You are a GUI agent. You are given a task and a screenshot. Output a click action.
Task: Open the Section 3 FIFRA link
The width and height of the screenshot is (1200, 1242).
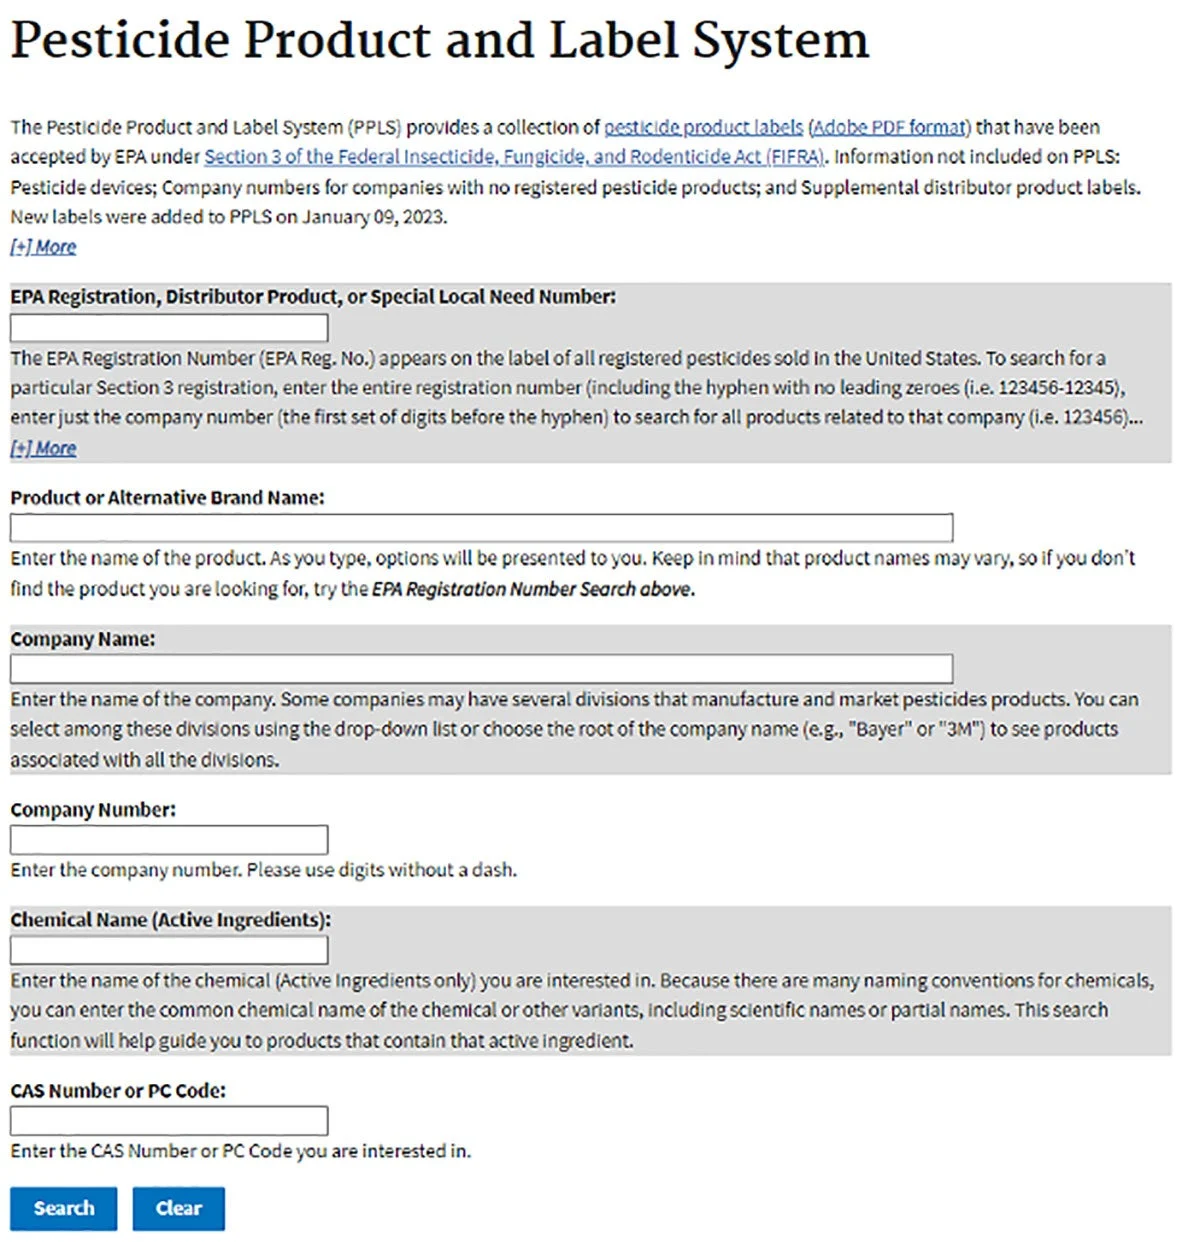click(514, 157)
